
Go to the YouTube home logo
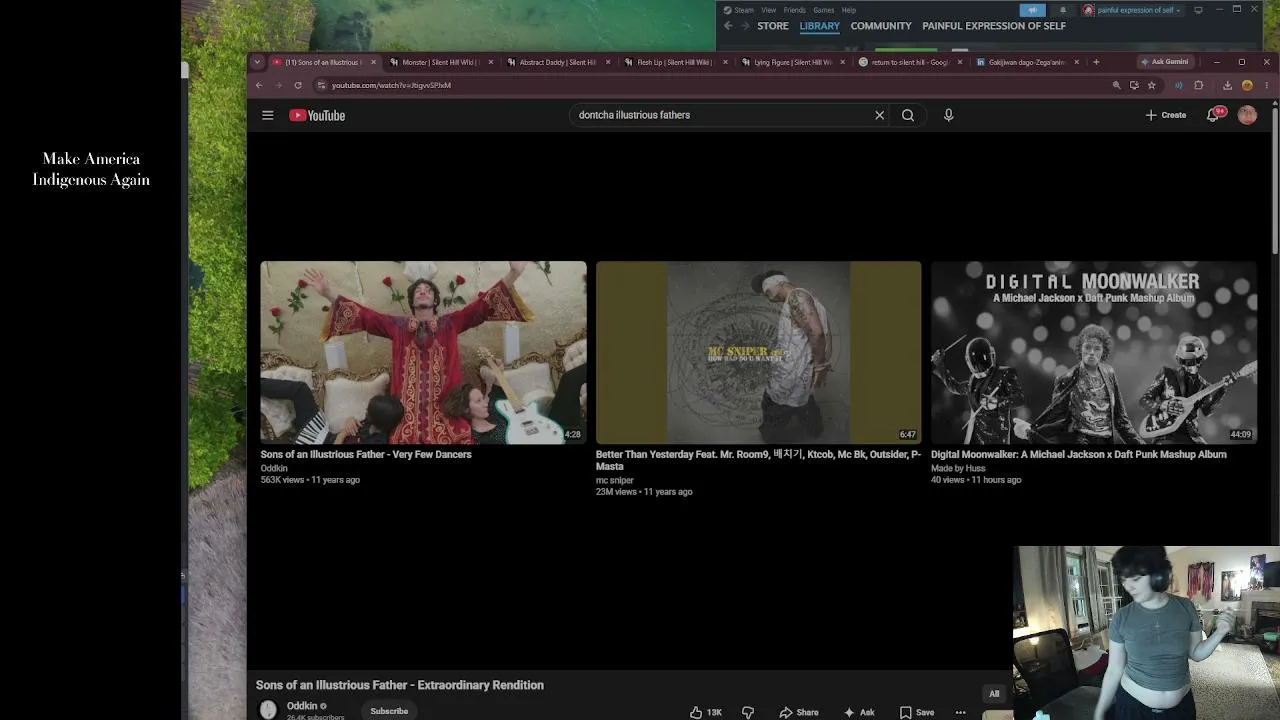click(x=317, y=115)
